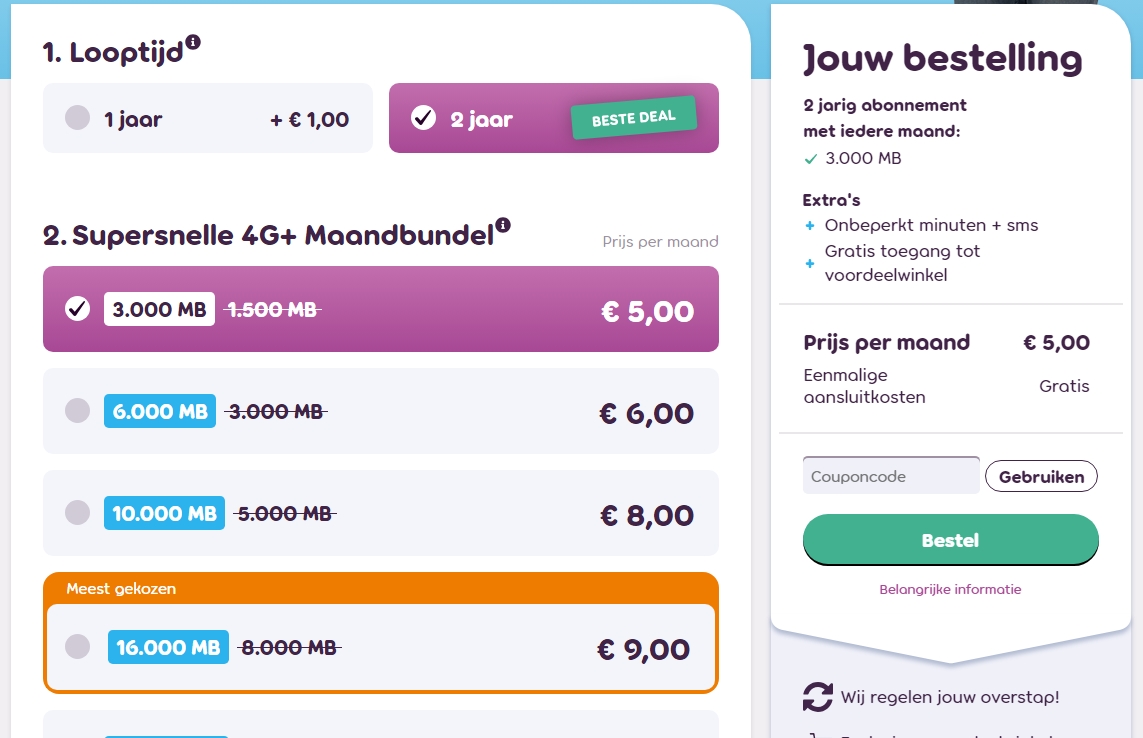Open the info icon beside Supersnelle 4G+ Maandbundel
Image resolution: width=1143 pixels, height=738 pixels.
503,225
